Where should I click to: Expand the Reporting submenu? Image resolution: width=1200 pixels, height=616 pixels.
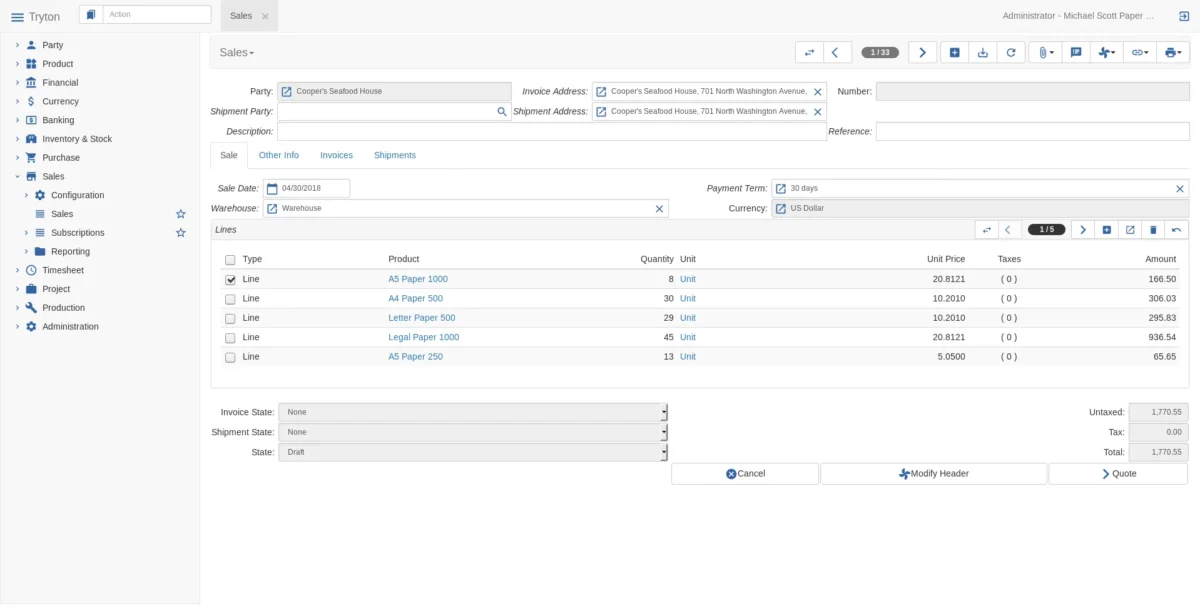(26, 252)
